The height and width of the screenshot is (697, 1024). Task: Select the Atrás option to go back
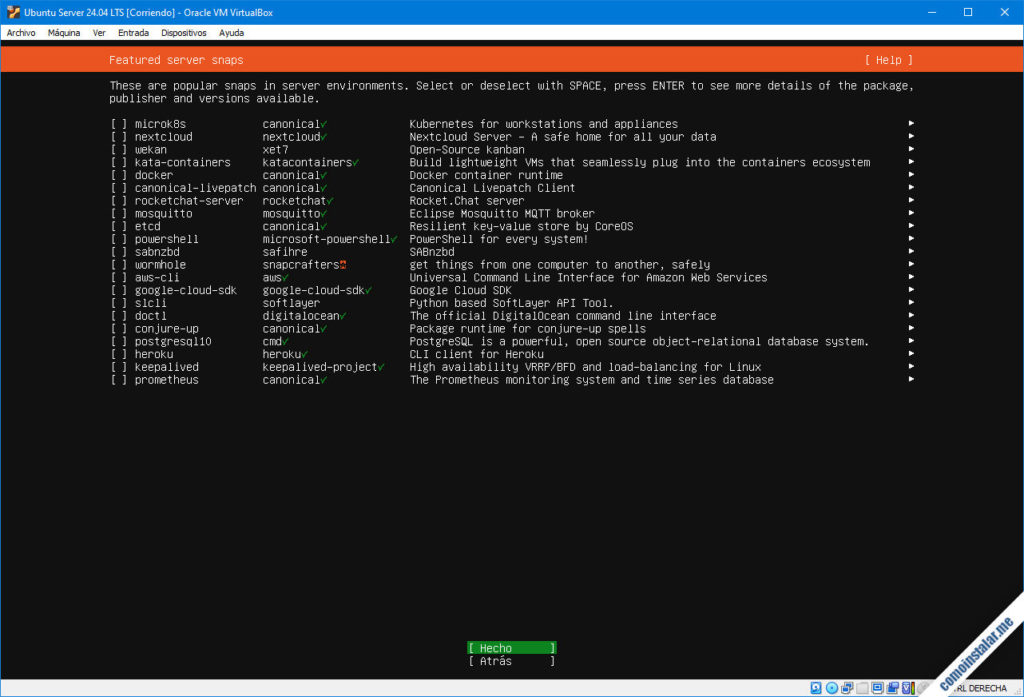point(510,660)
